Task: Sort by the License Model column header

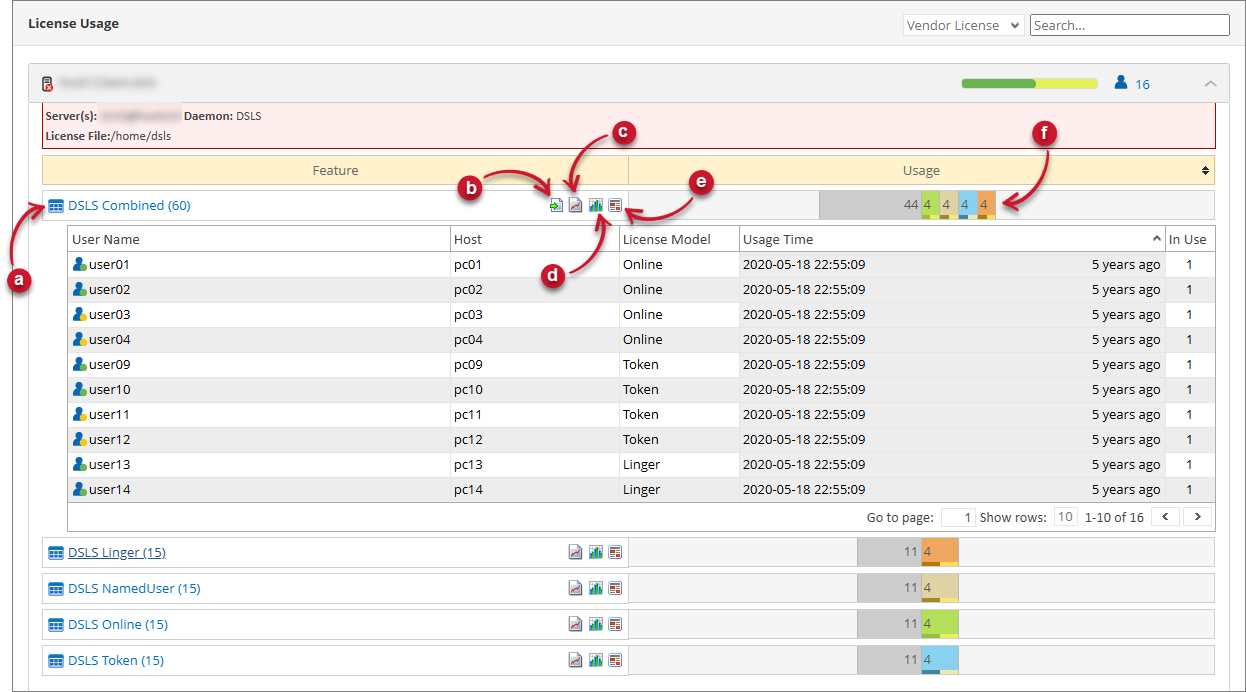Action: tap(679, 239)
